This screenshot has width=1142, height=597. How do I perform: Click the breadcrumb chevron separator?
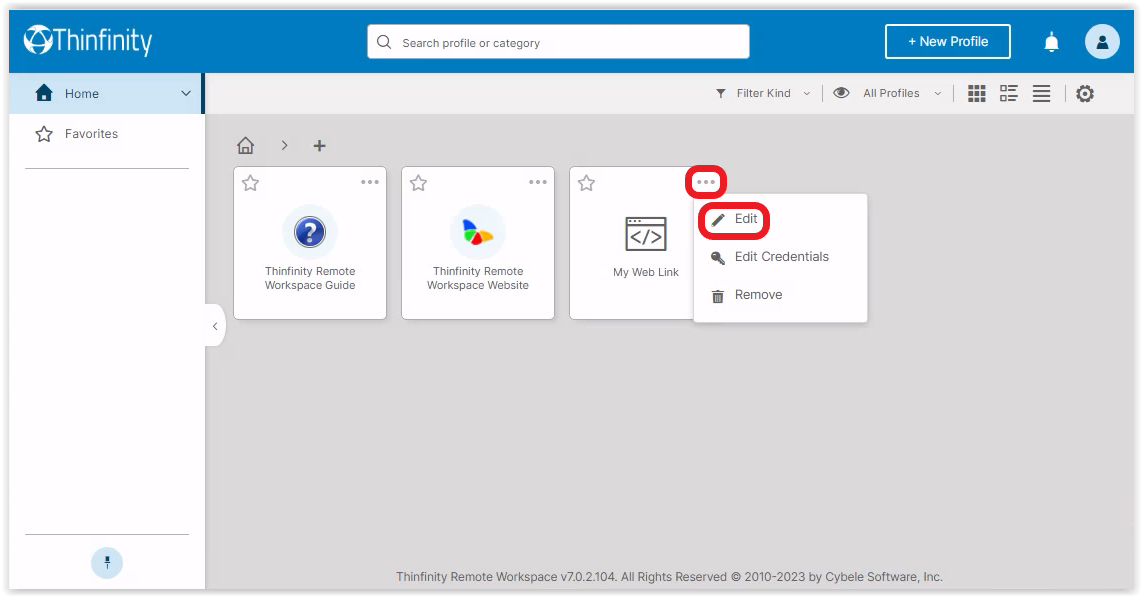click(x=284, y=146)
